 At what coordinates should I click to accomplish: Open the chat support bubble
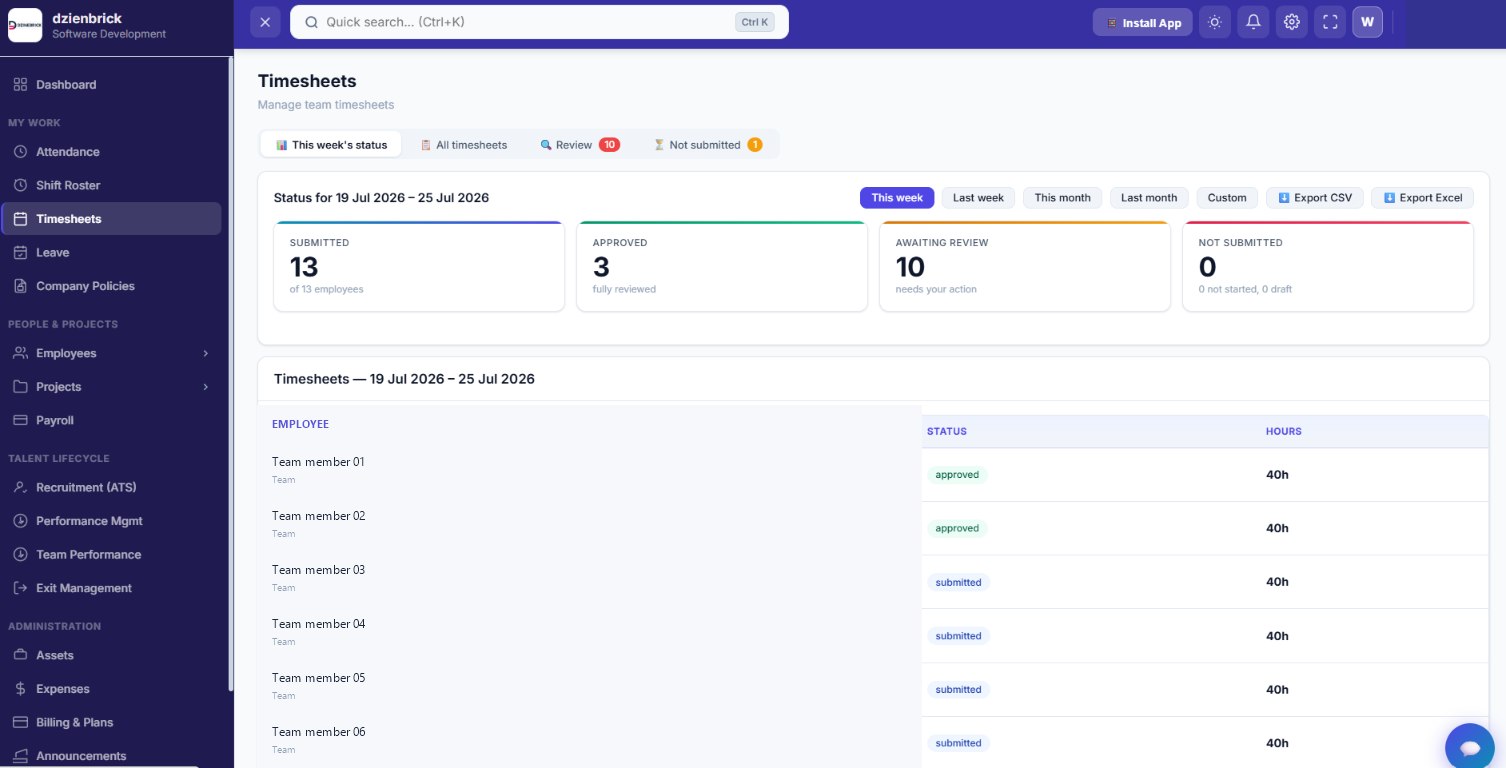1470,748
